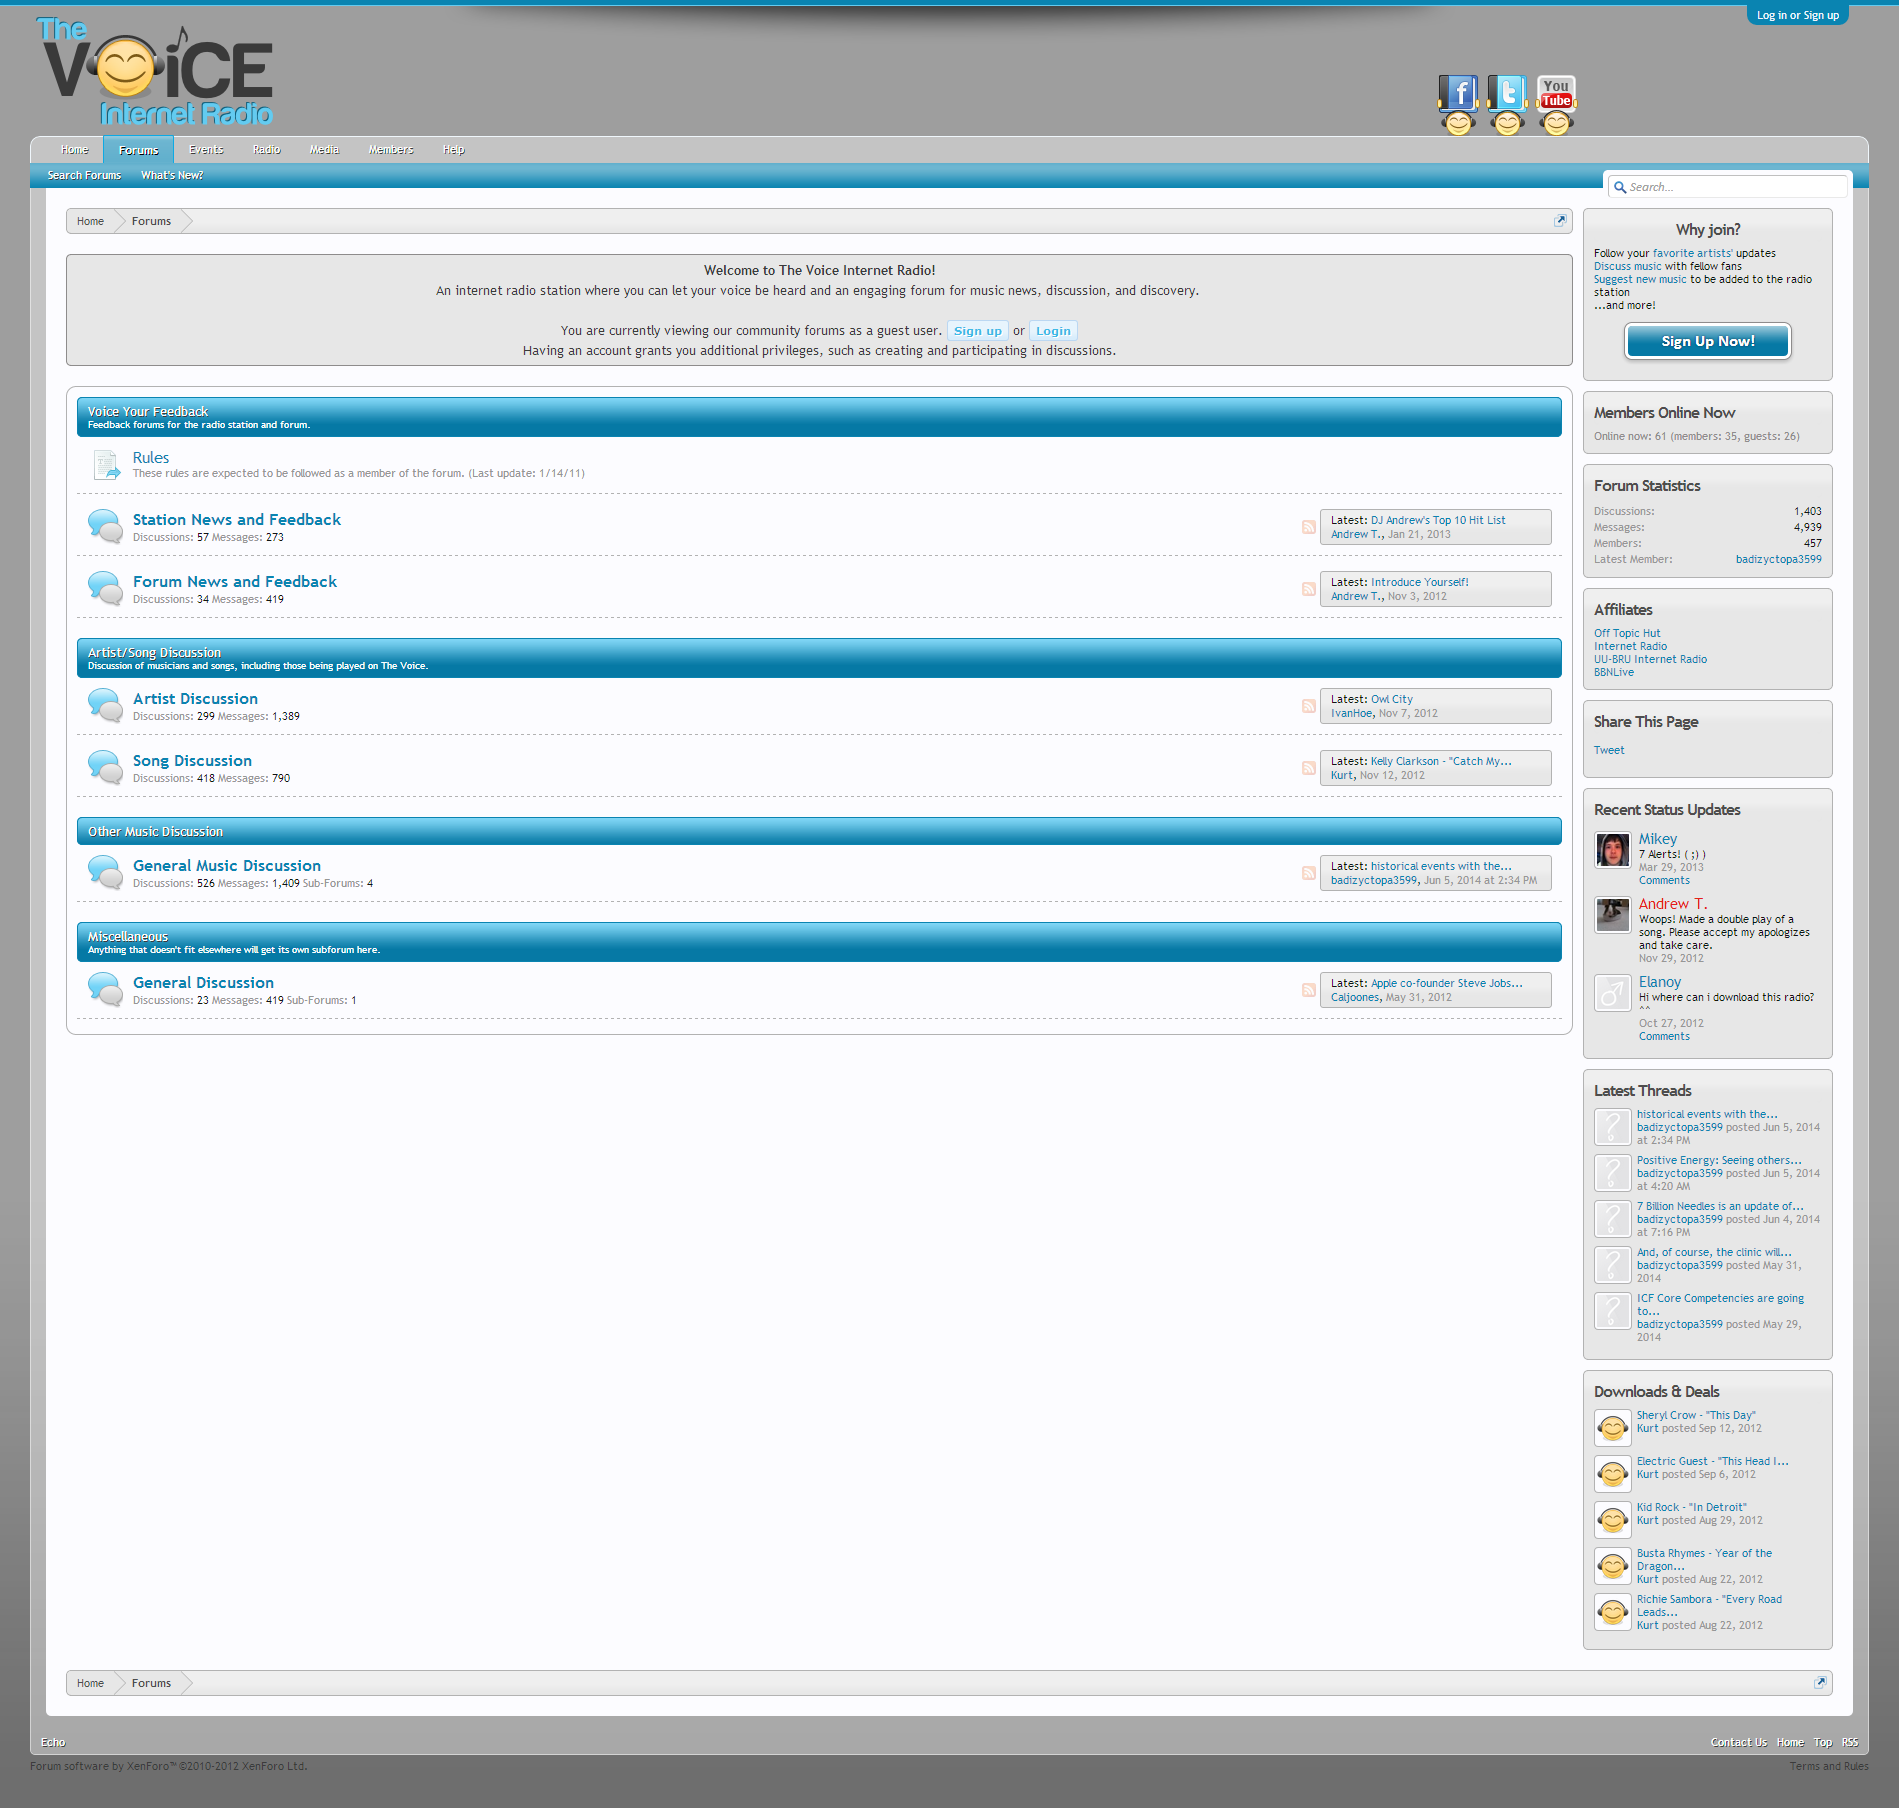The image size is (1899, 1808).
Task: Focus the Search input field
Action: coord(1733,187)
